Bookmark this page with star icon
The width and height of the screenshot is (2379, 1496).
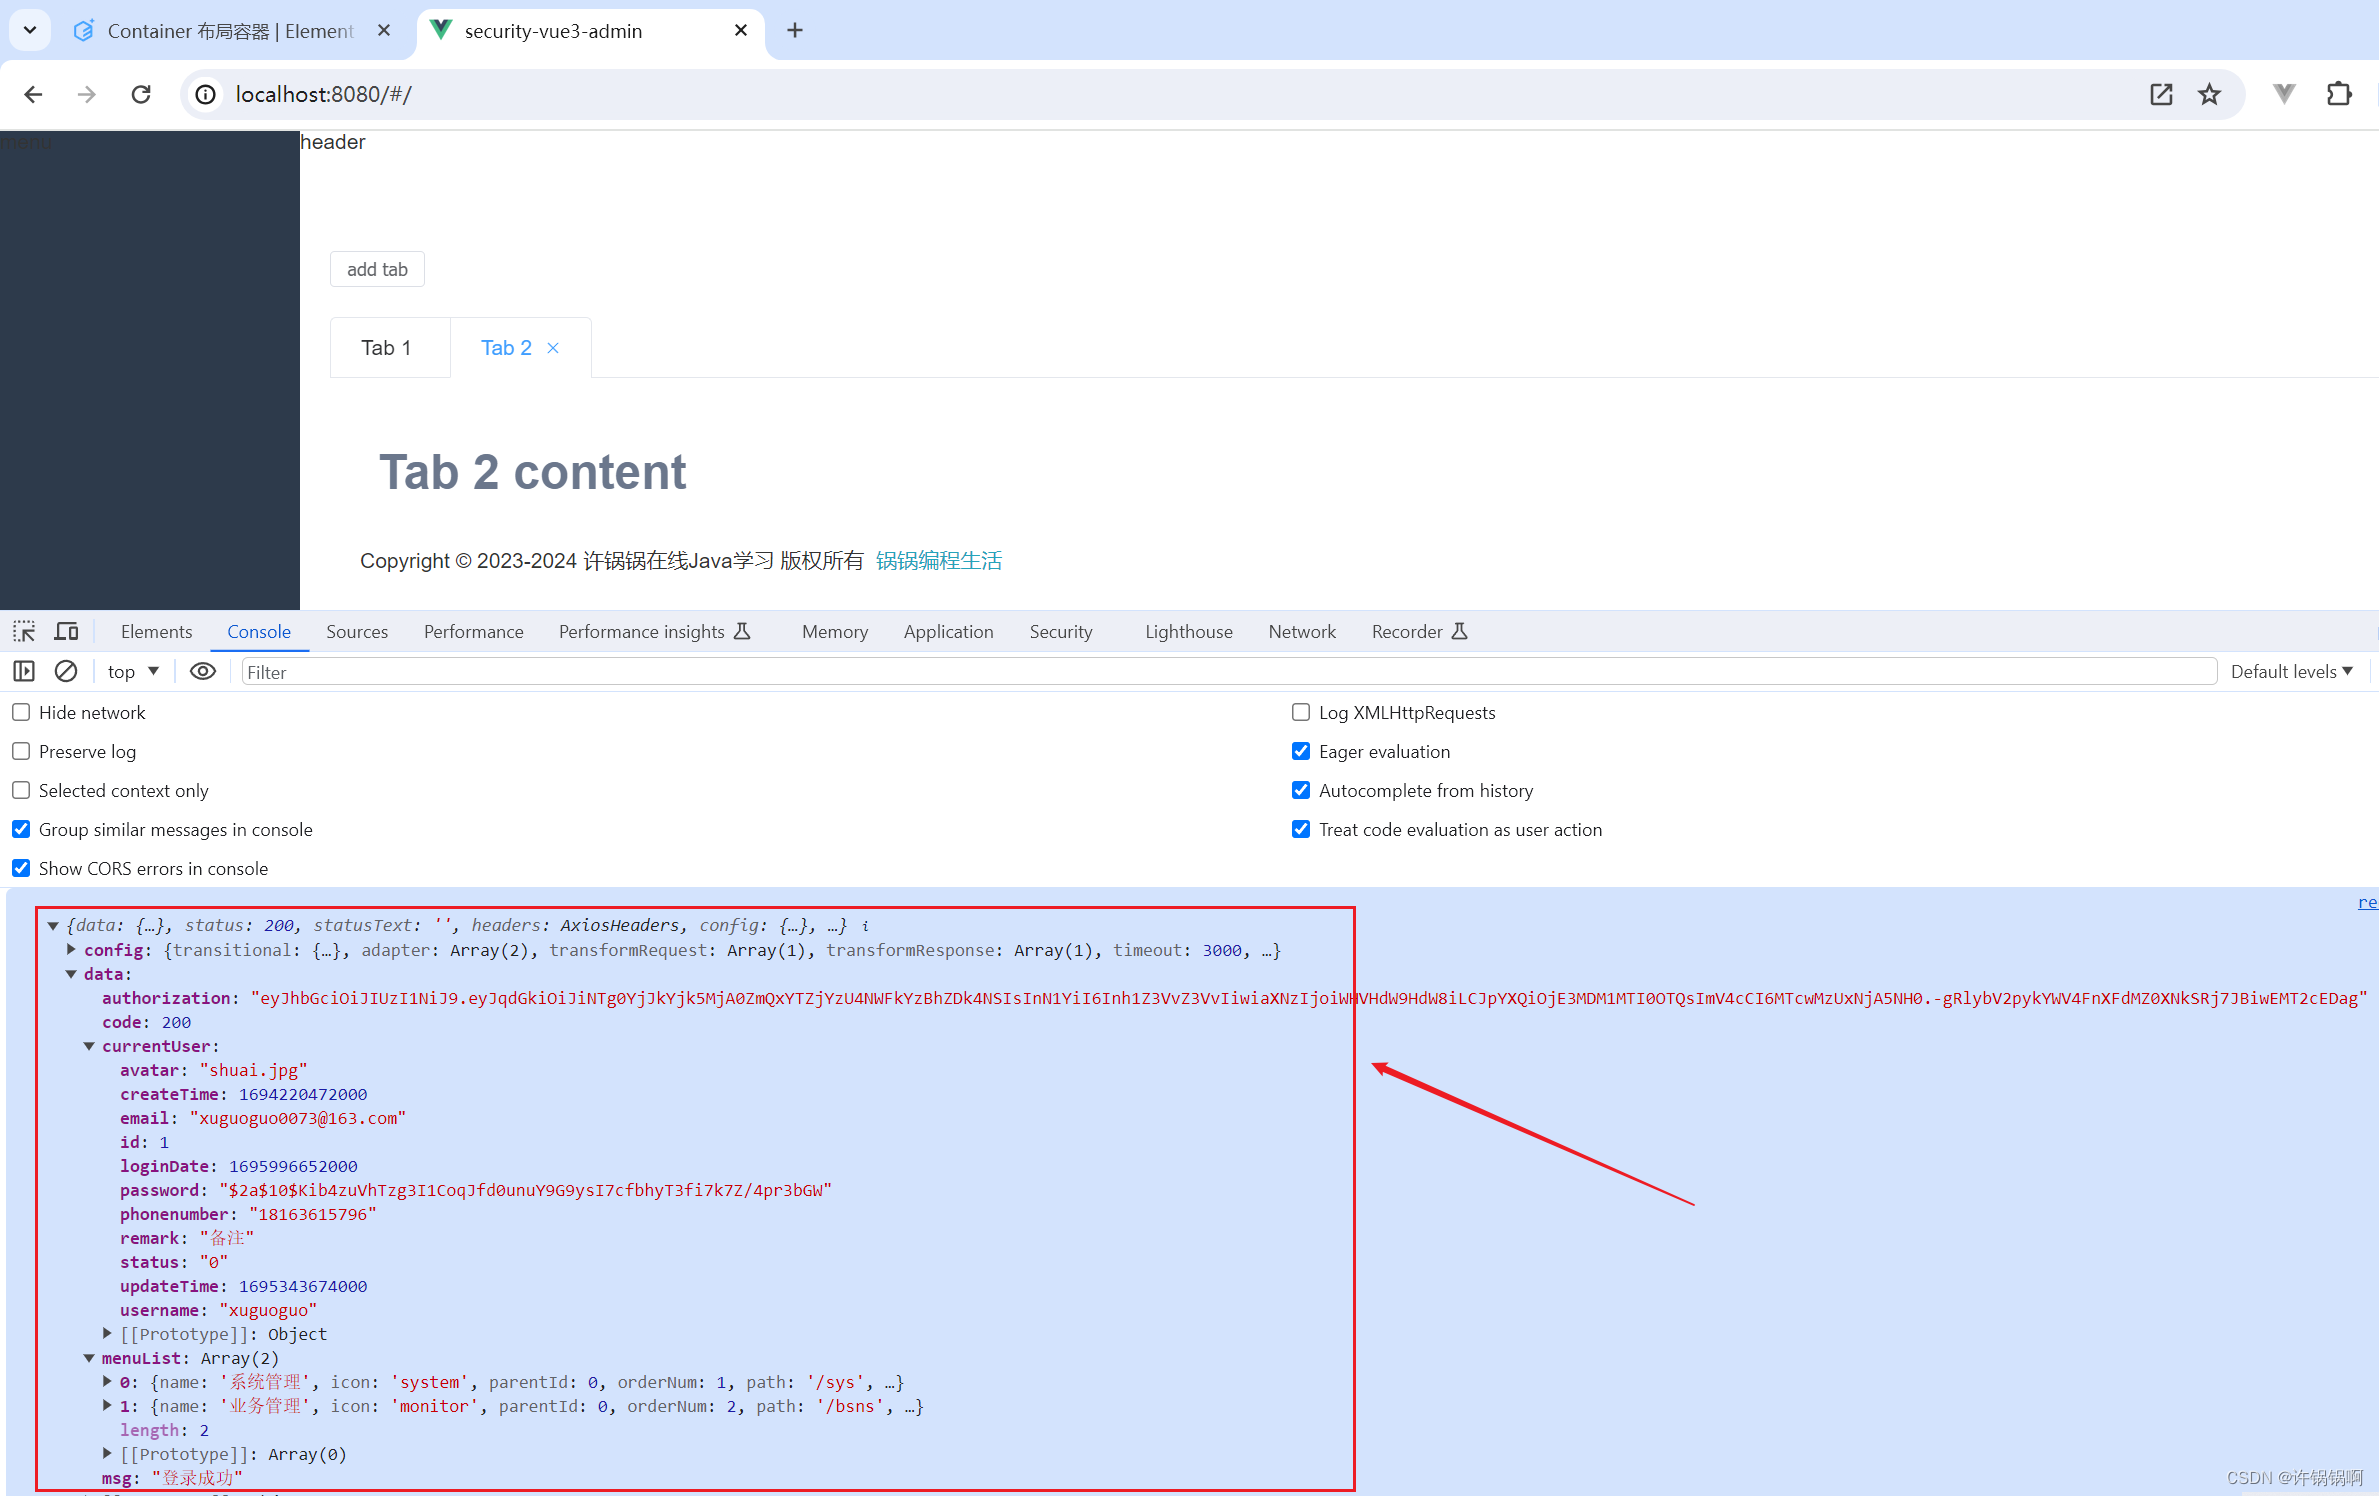pyautogui.click(x=2209, y=94)
